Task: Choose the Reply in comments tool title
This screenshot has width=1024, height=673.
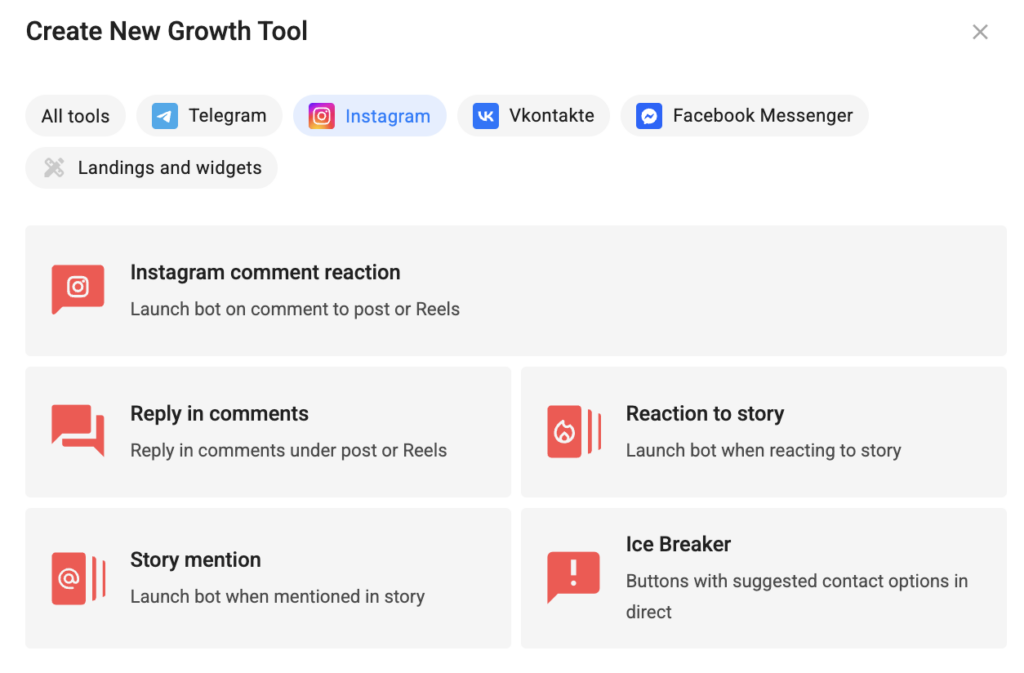Action: pyautogui.click(x=219, y=413)
